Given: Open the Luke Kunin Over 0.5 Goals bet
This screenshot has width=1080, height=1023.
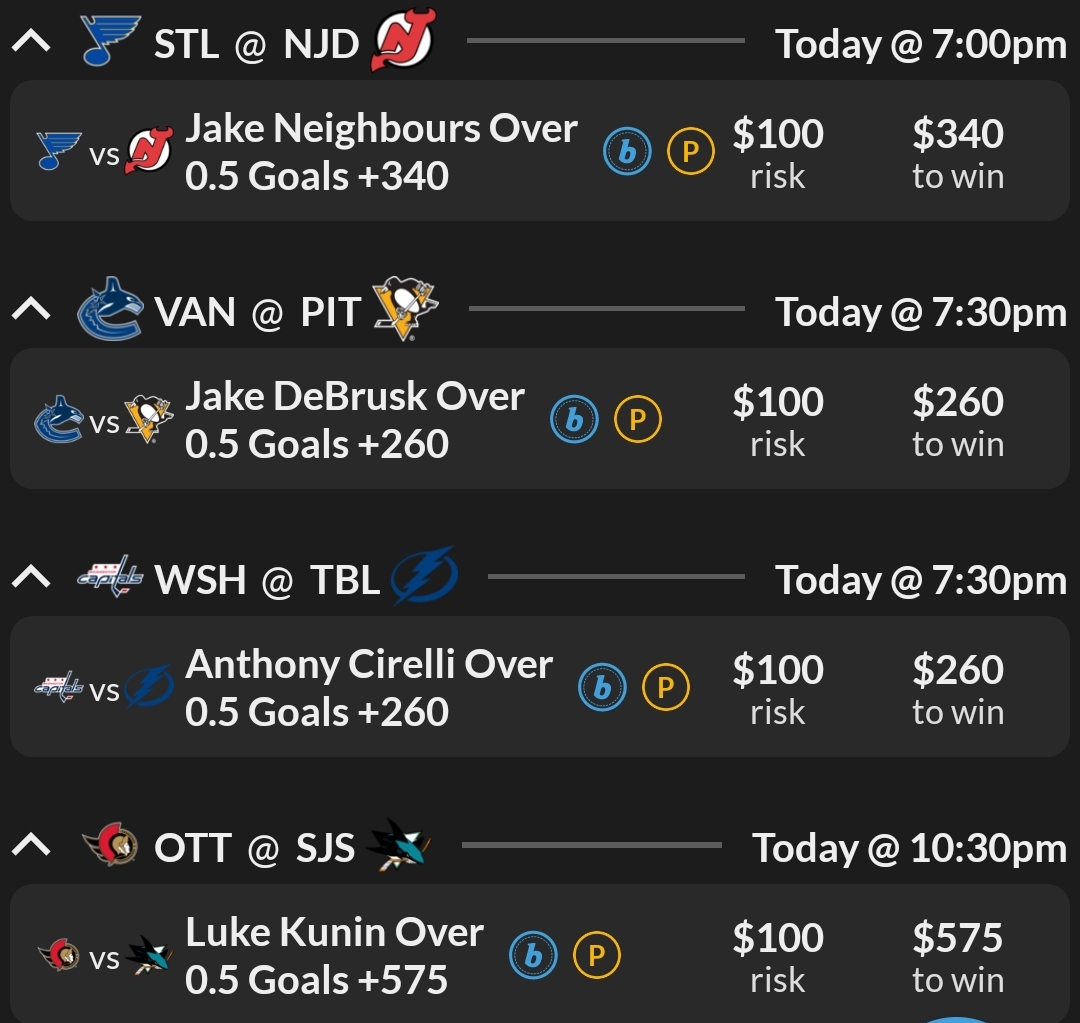Looking at the screenshot, I should pos(334,956).
